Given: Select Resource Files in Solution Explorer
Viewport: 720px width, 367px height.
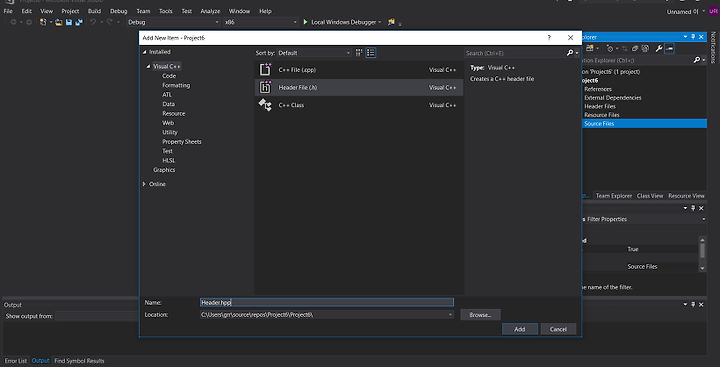Looking at the screenshot, I should click(x=602, y=115).
